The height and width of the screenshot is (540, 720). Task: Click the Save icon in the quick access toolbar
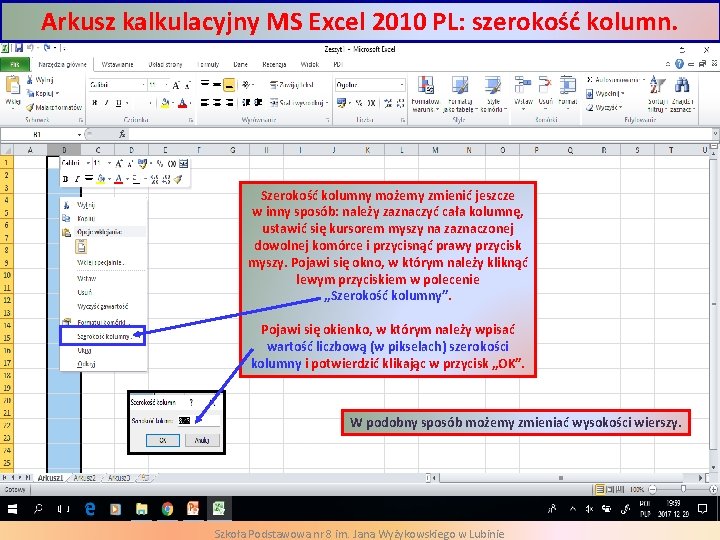click(18, 48)
